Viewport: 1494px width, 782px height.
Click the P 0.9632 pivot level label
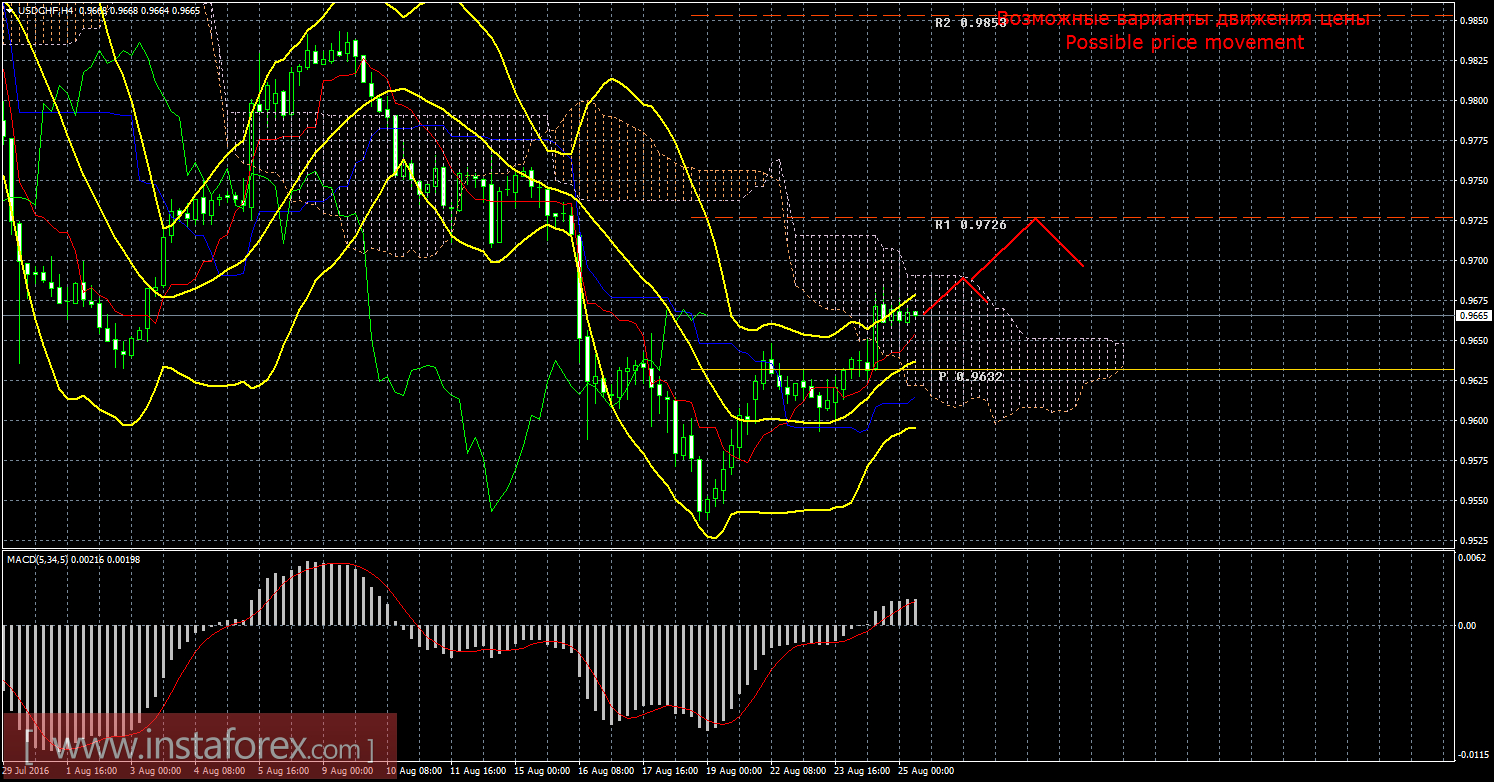pos(970,376)
